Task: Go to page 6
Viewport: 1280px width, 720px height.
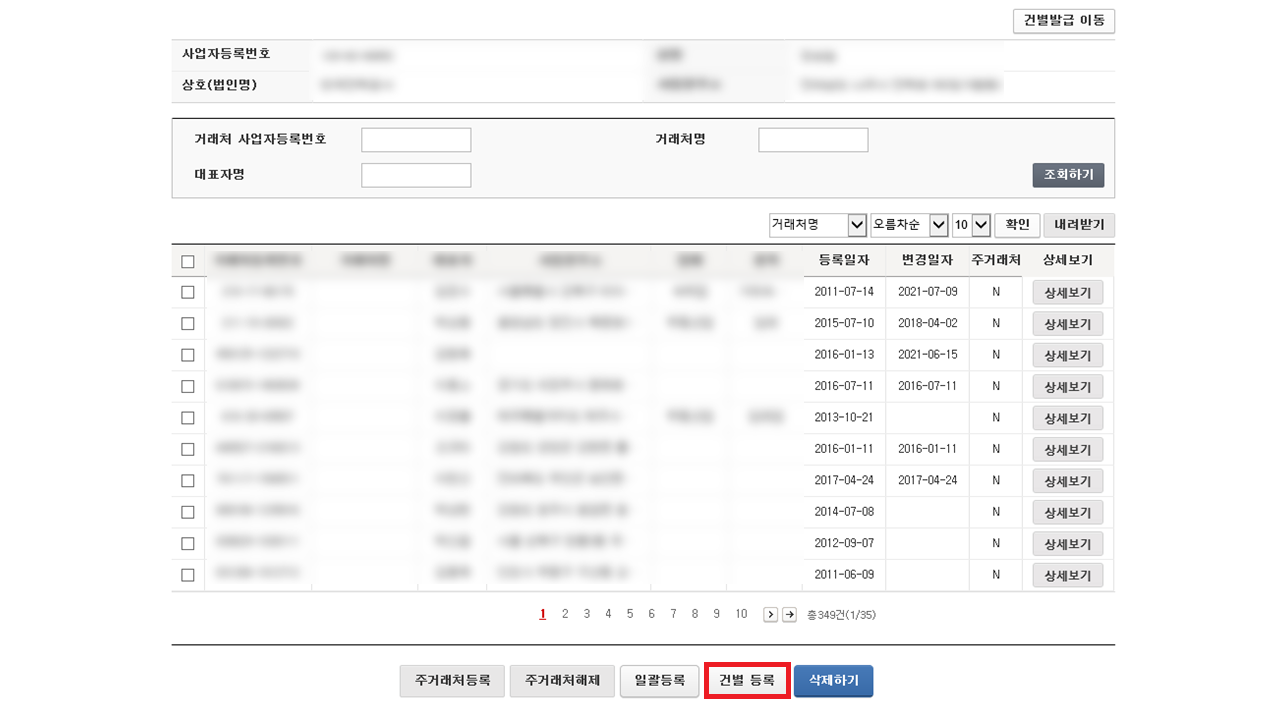Action: (651, 614)
